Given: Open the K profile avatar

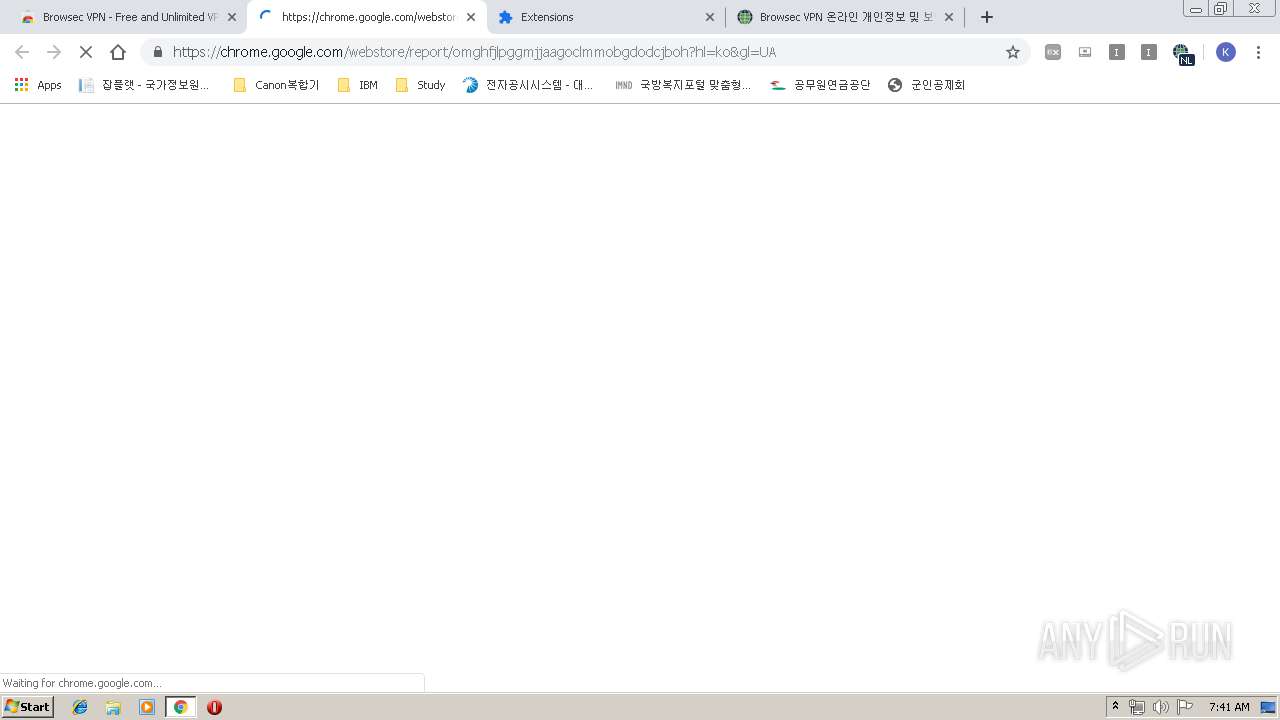Looking at the screenshot, I should [1226, 52].
